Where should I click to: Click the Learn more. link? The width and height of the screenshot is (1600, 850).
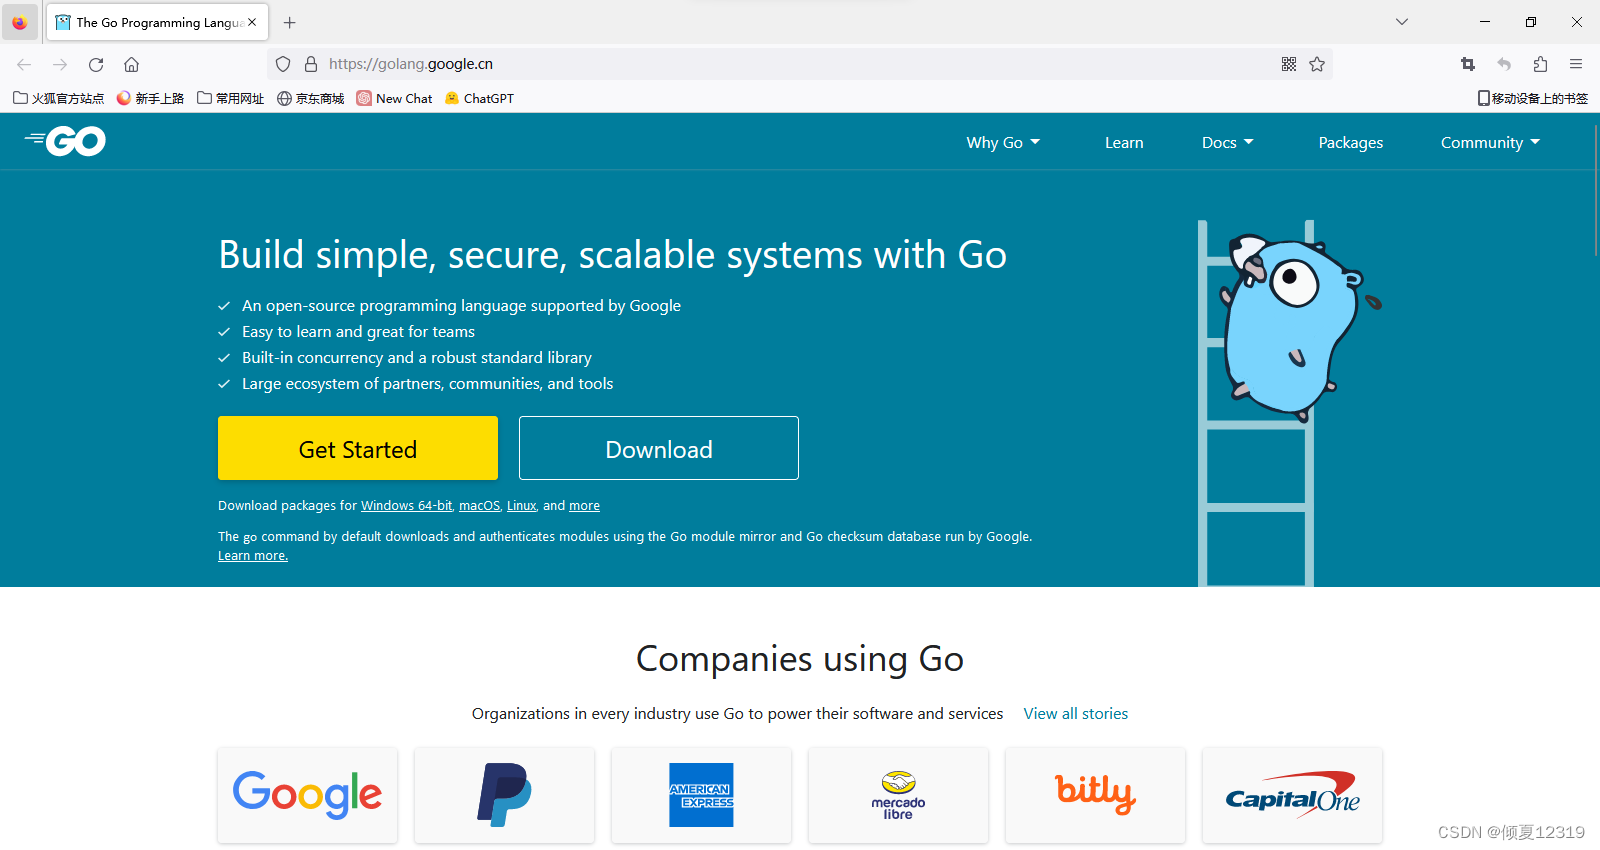click(x=253, y=556)
